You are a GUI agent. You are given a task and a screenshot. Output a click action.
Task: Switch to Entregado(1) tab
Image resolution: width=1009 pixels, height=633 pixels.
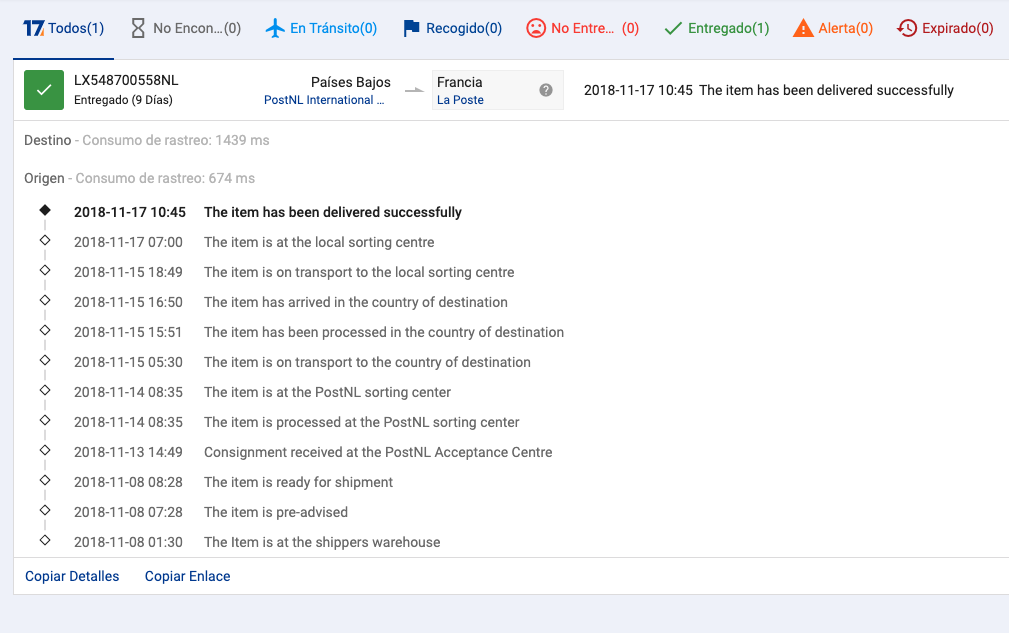pyautogui.click(x=716, y=28)
